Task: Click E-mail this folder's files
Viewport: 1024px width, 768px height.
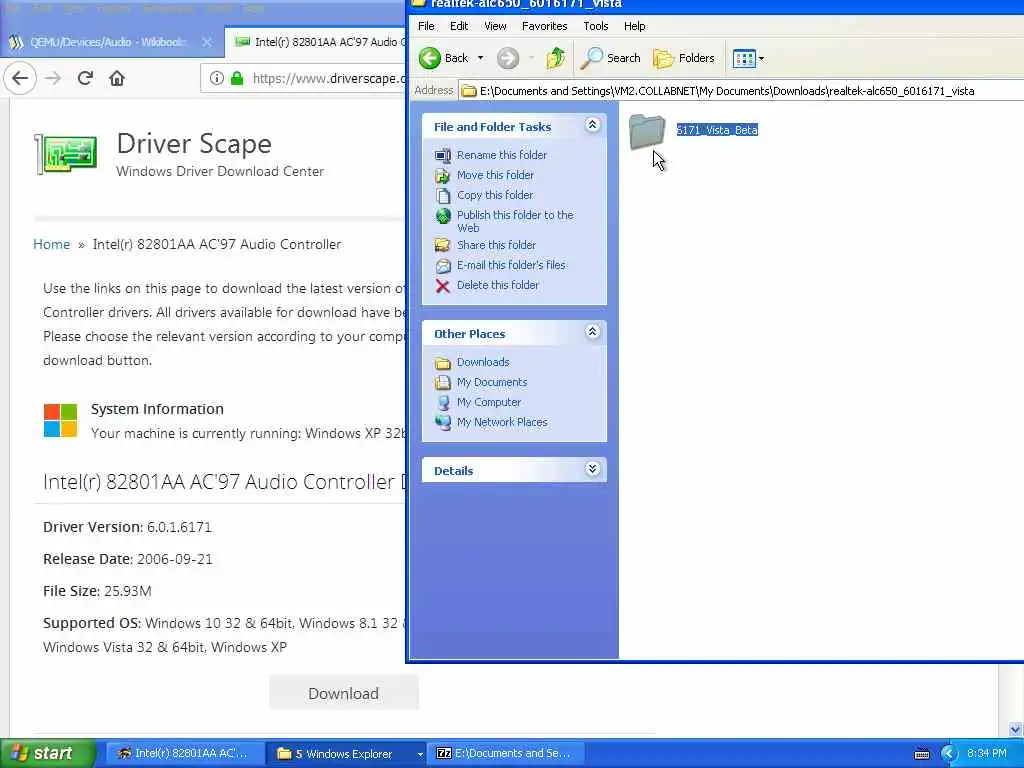Action: point(511,265)
